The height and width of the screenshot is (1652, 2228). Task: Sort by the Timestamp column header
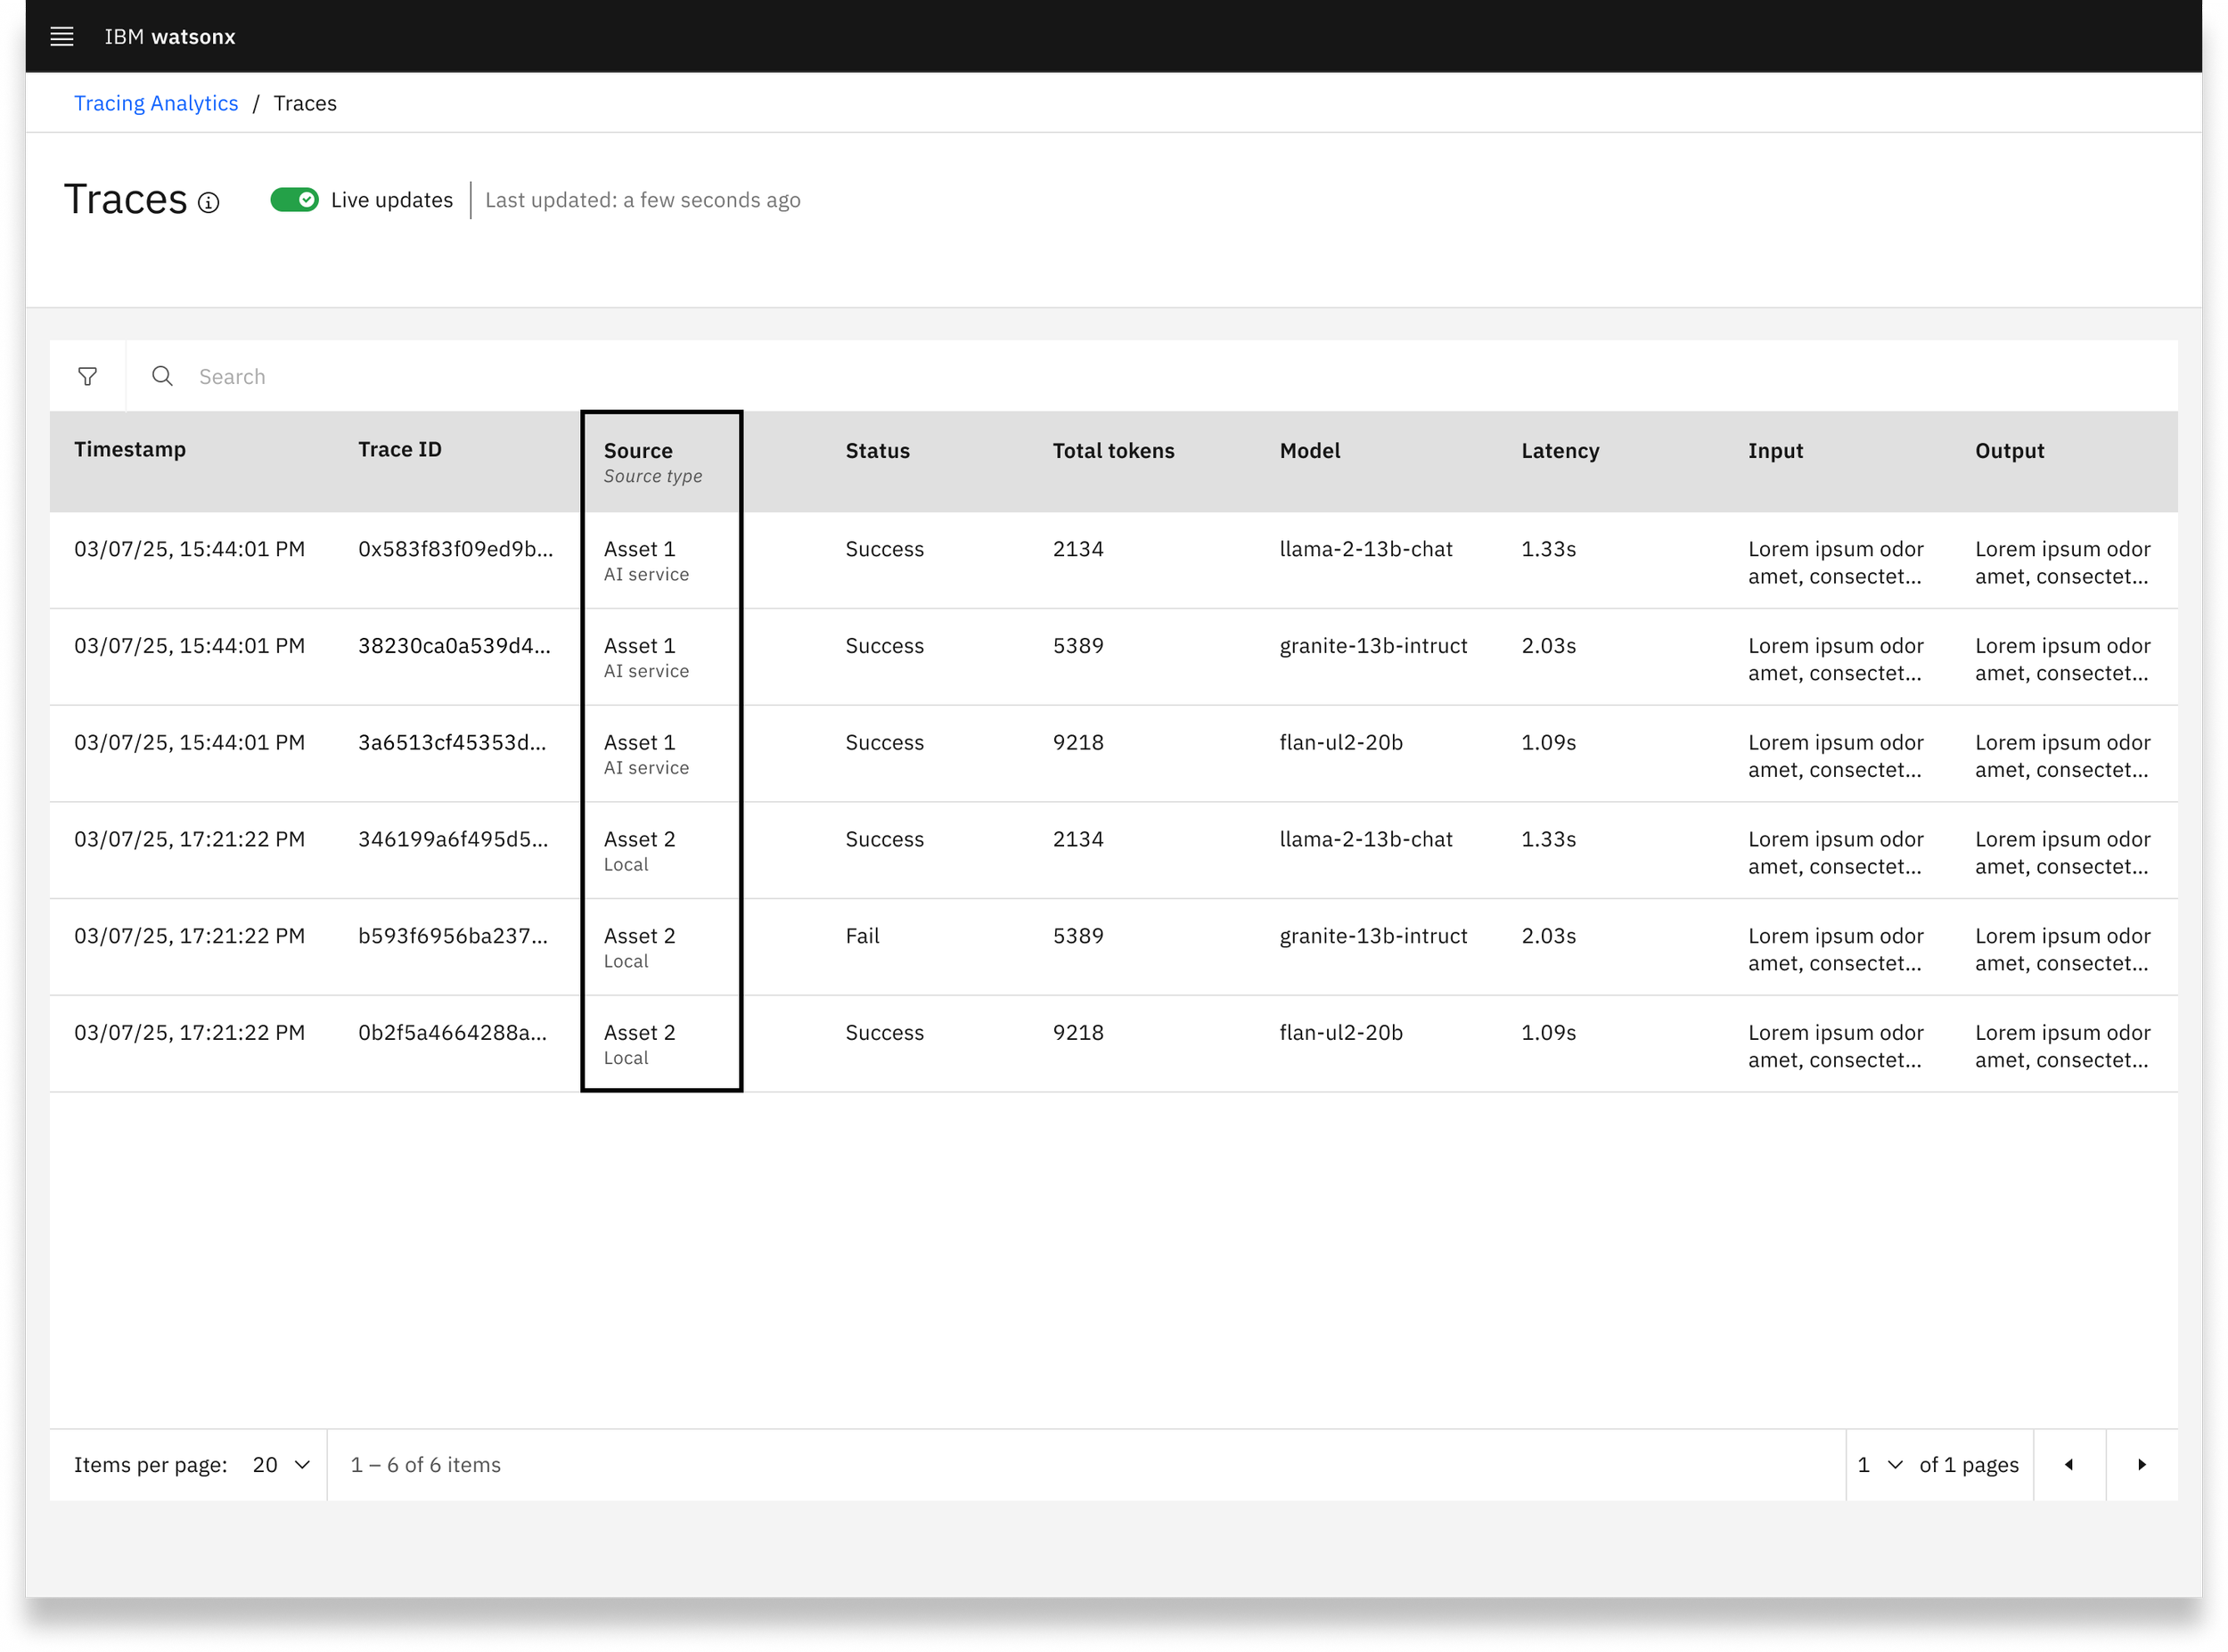tap(130, 450)
